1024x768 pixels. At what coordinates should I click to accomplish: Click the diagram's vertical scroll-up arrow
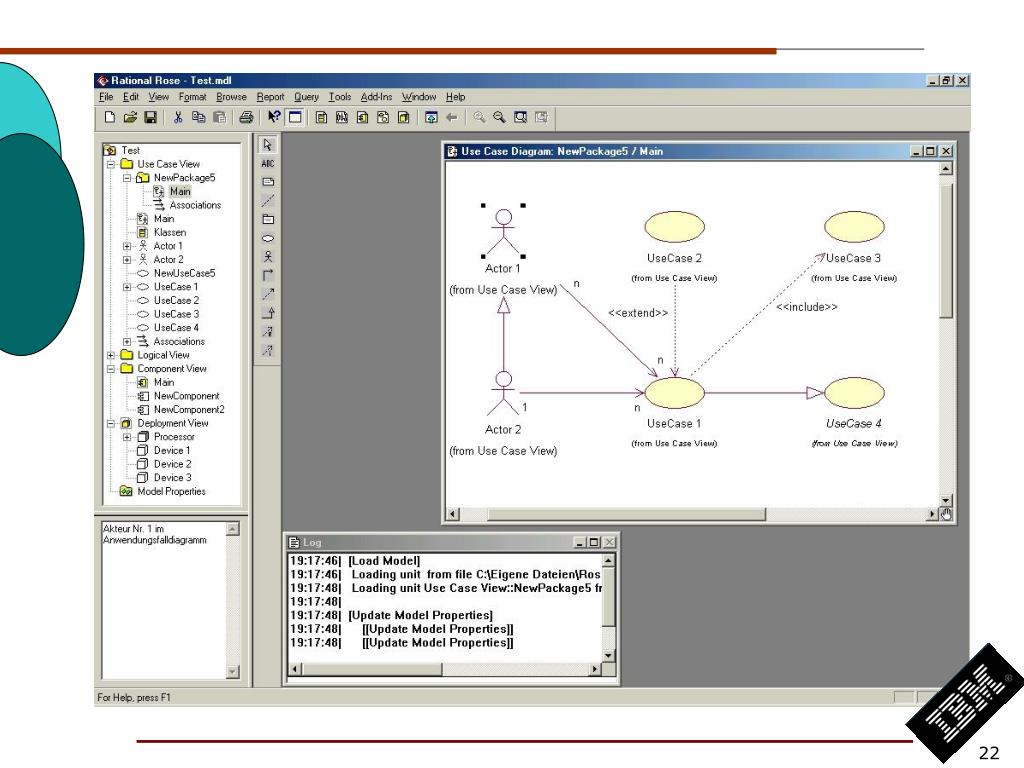946,168
